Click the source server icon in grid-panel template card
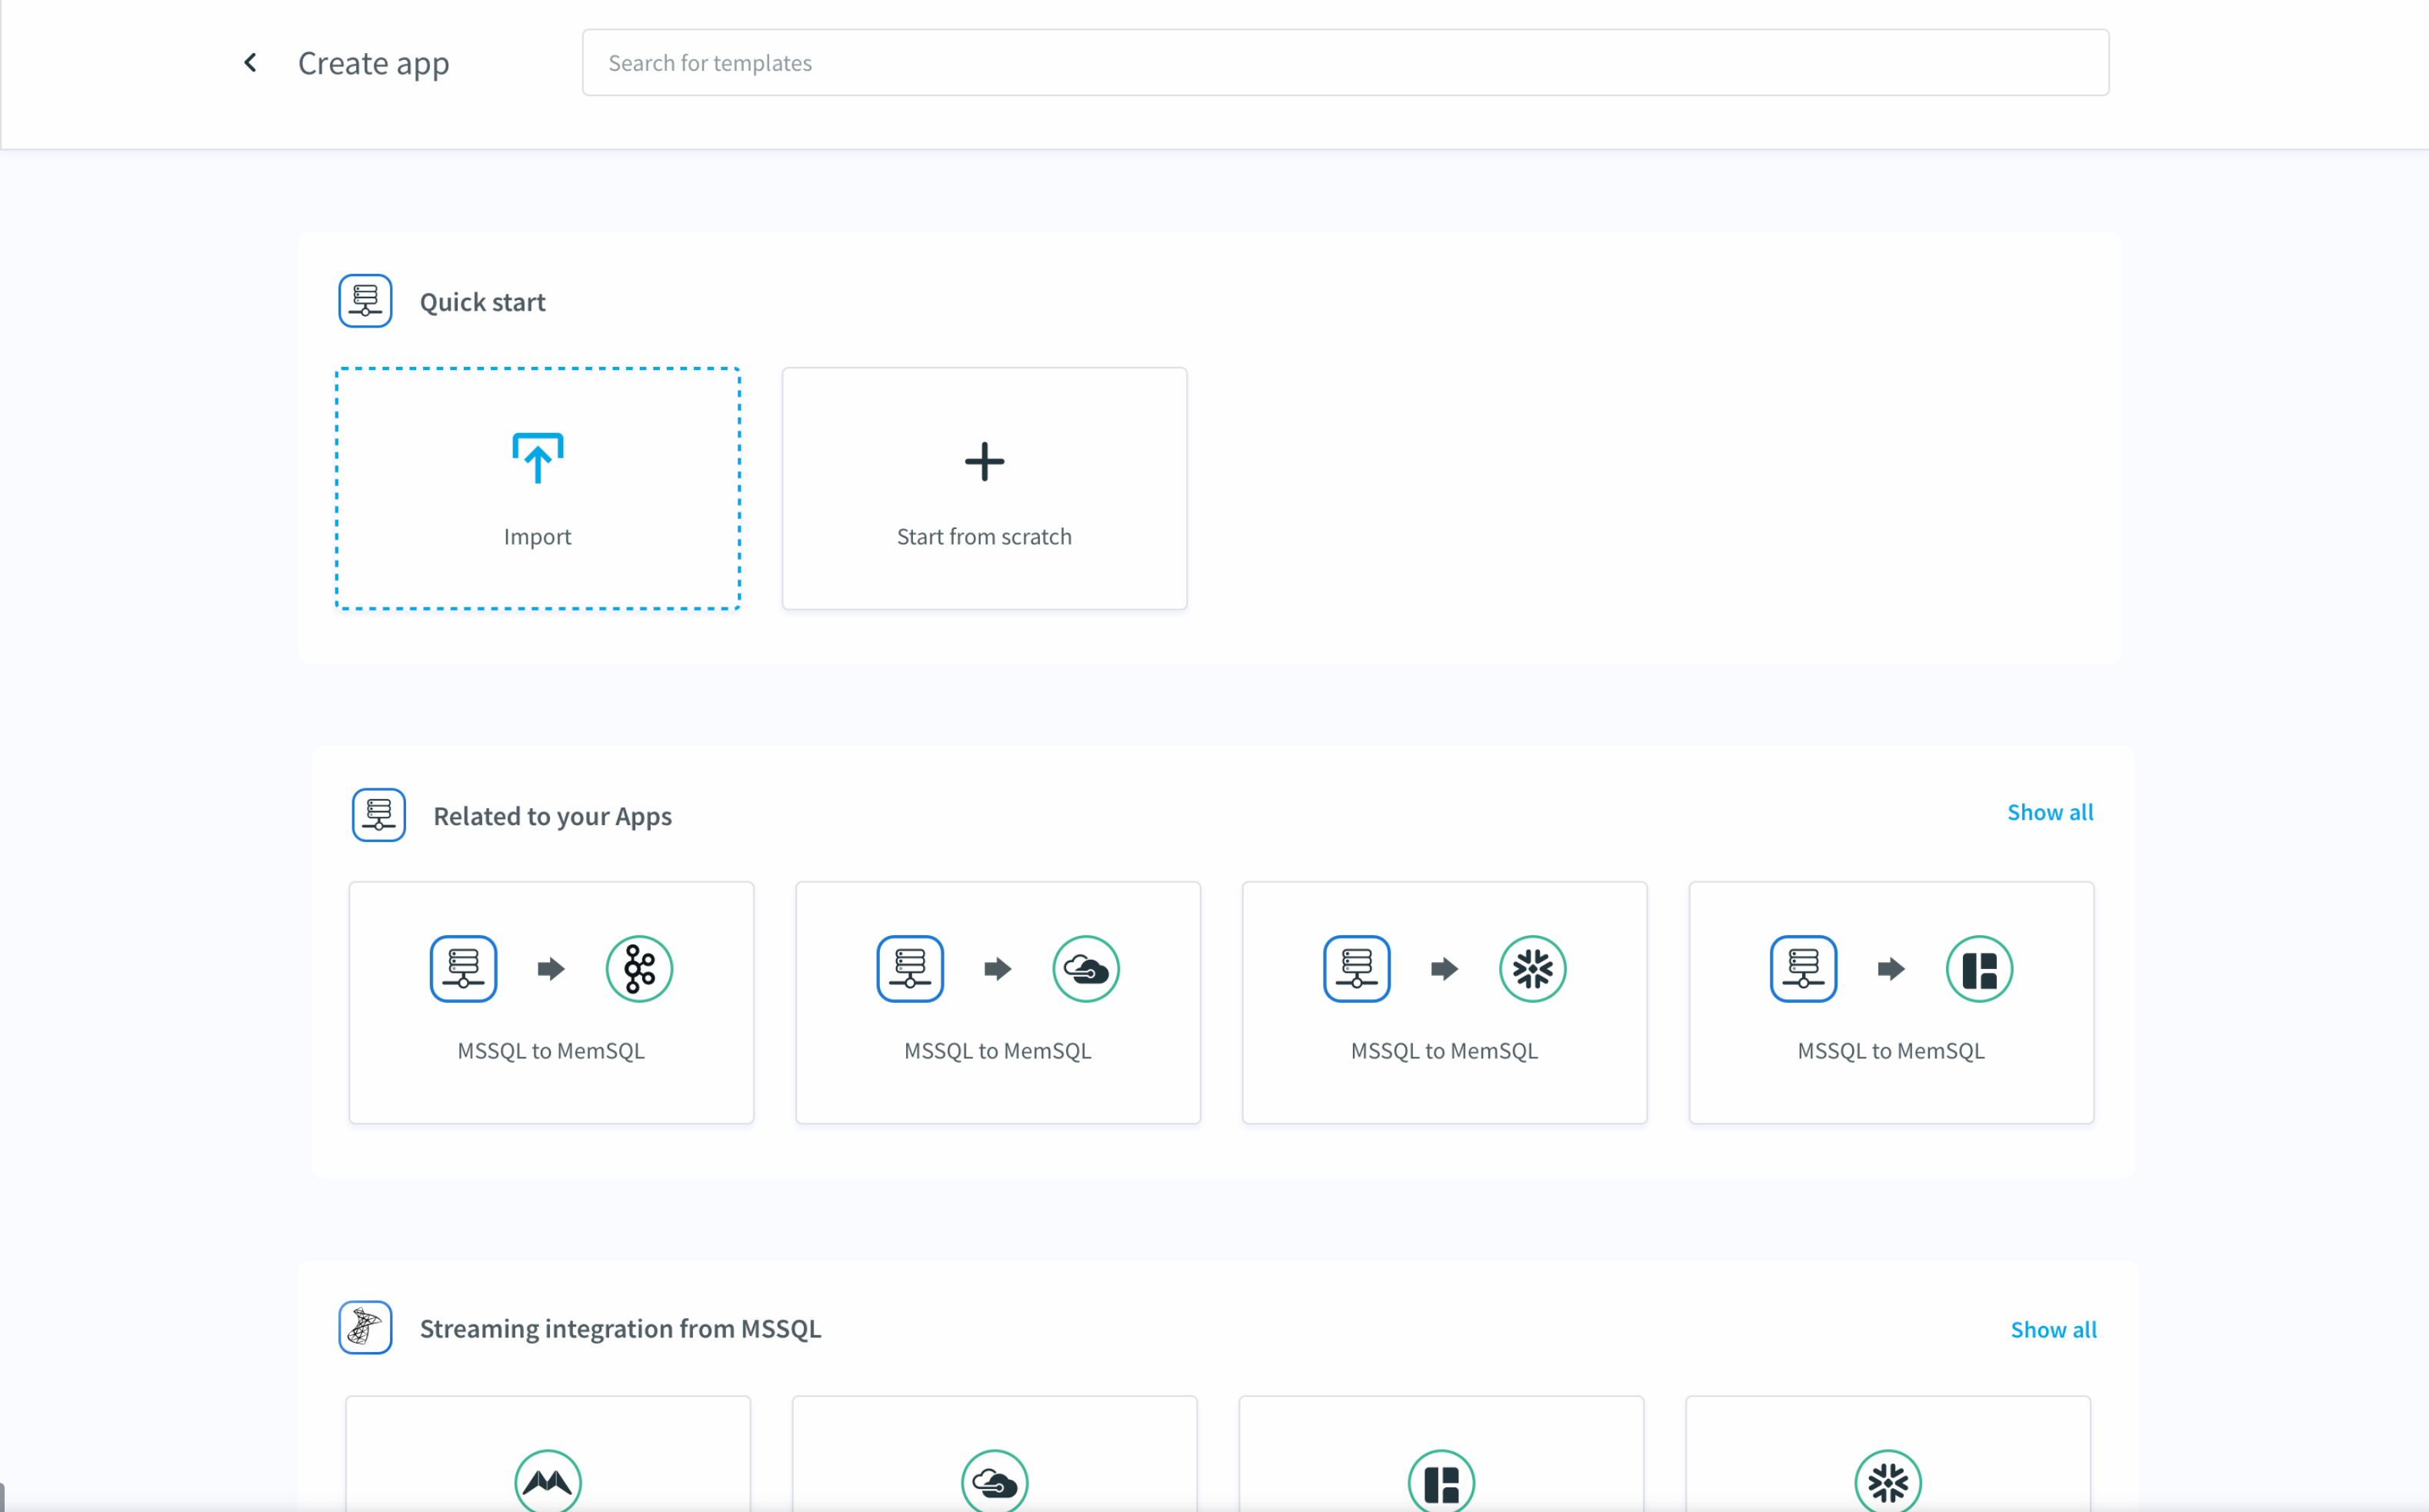The width and height of the screenshot is (2429, 1512). [x=1803, y=968]
